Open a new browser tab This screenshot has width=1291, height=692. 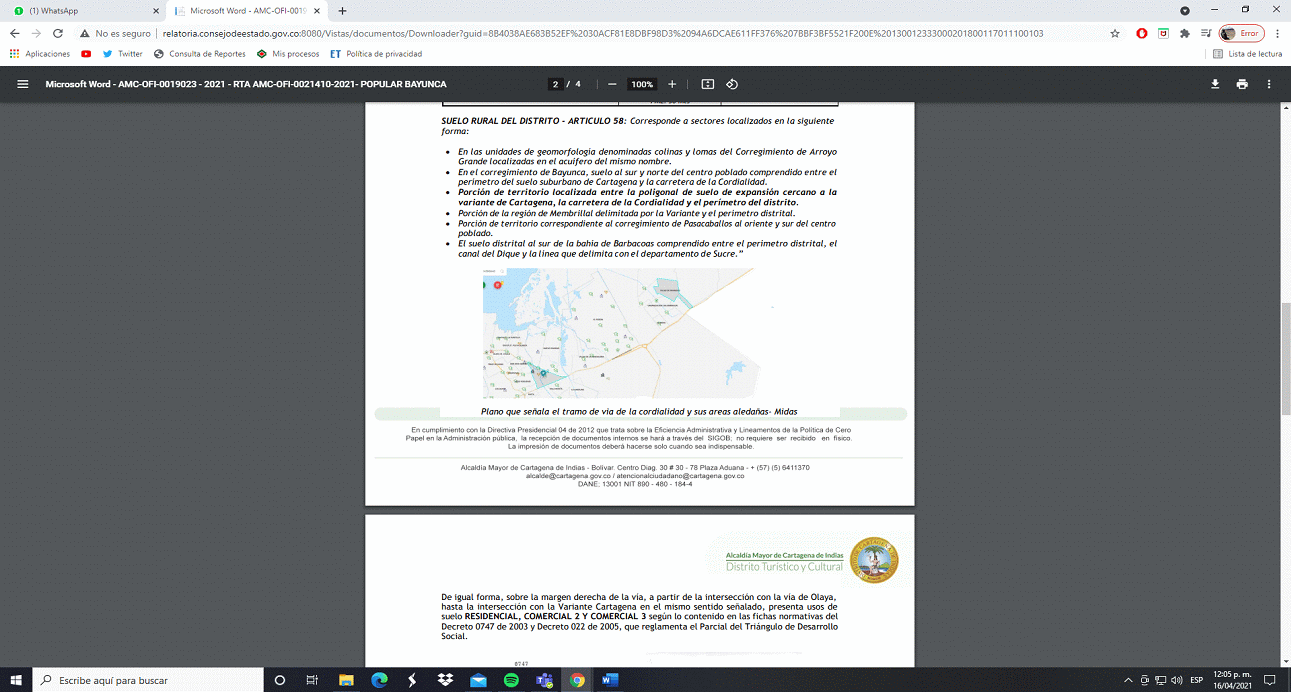click(343, 11)
